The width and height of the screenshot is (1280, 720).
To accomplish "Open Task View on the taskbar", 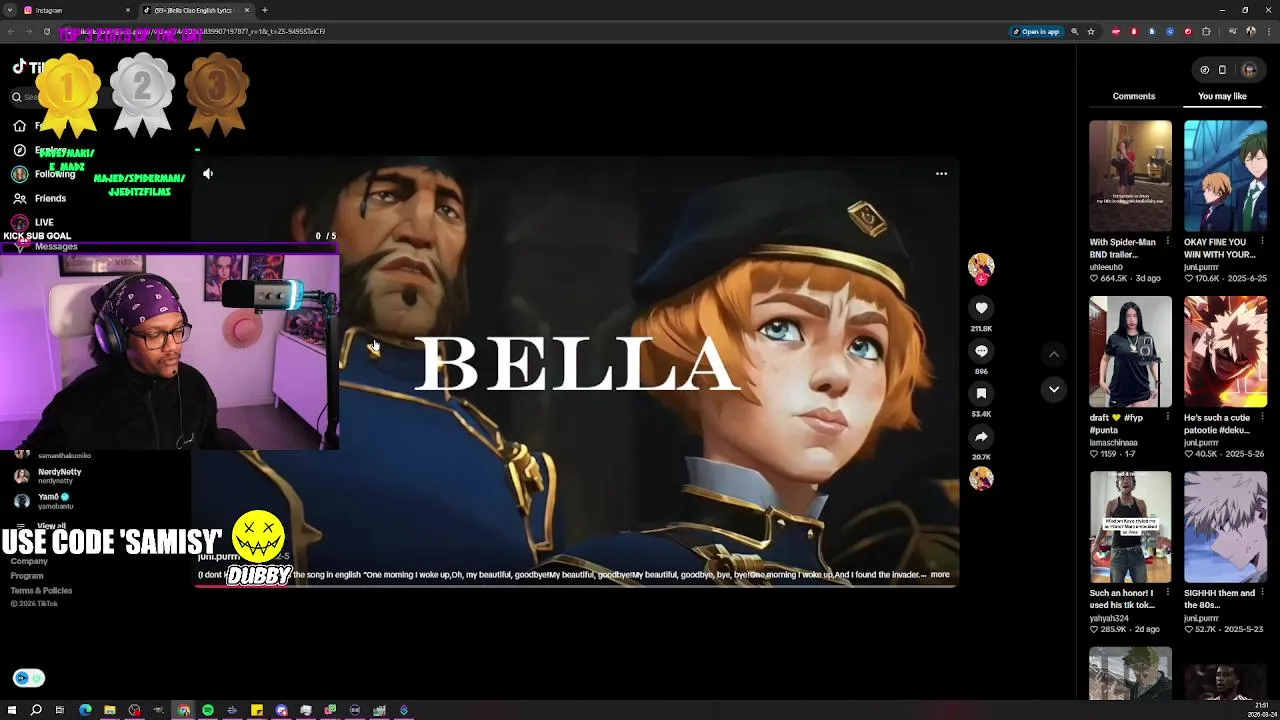I will point(60,710).
